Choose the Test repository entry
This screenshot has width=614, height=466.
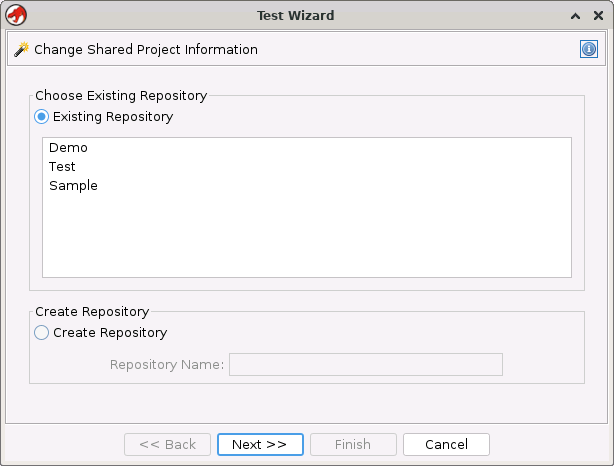point(62,167)
